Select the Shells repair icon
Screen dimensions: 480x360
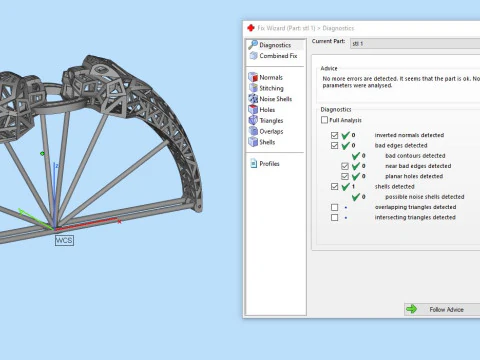coord(253,142)
